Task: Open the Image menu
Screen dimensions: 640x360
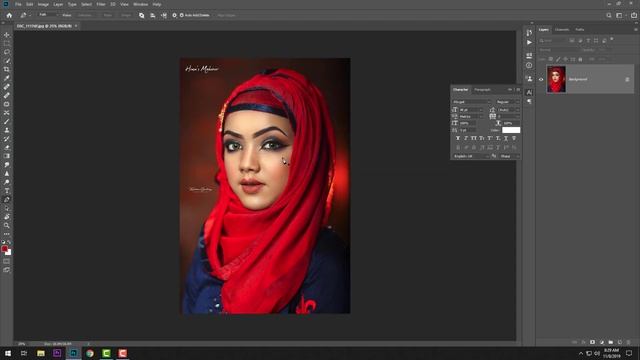Action: coord(43,4)
